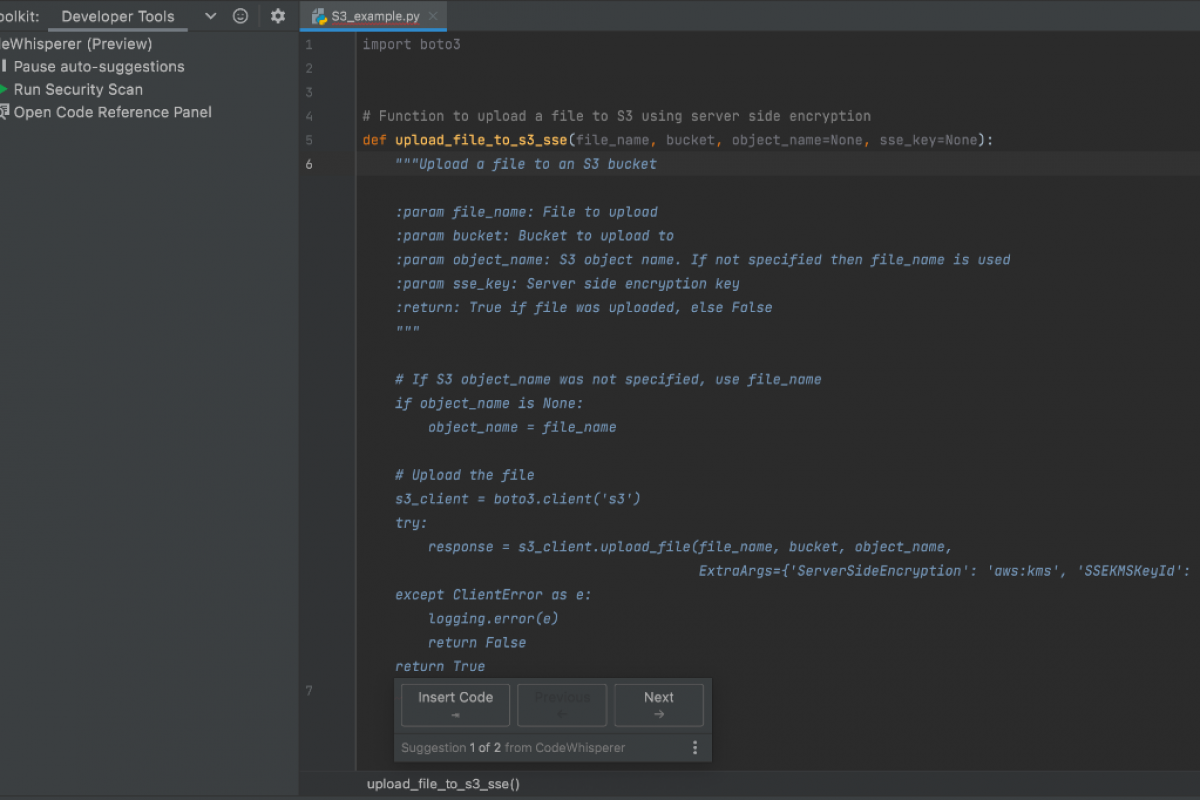Click the s3_client = boto3.client('s3') line
Image resolution: width=1200 pixels, height=800 pixels.
(x=518, y=499)
